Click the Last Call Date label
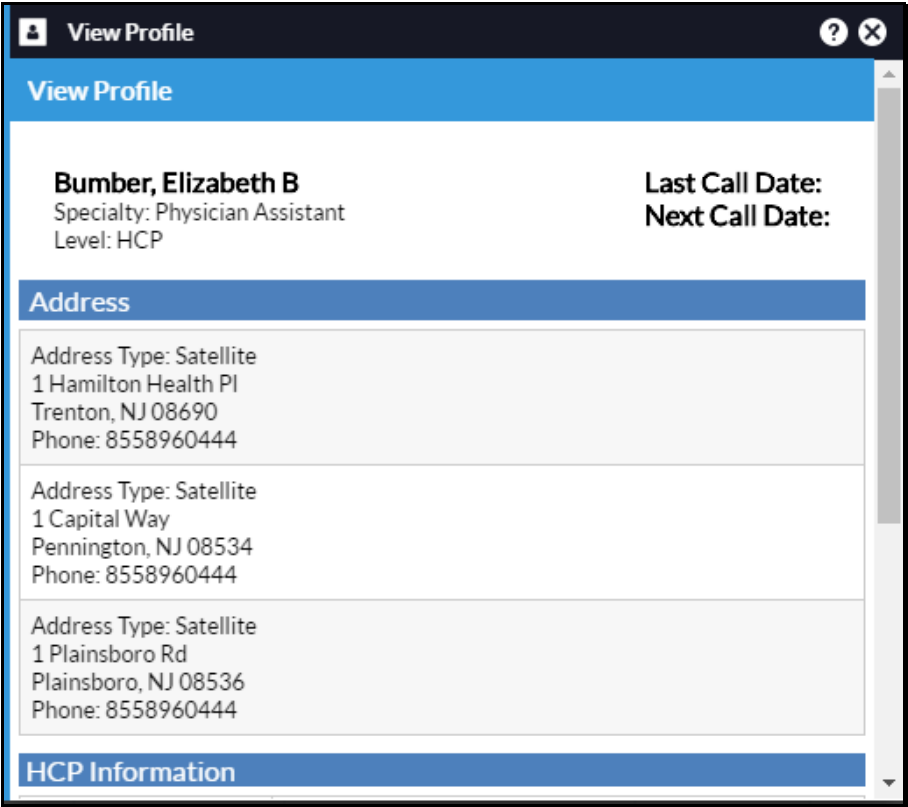This screenshot has height=807, width=908. pos(733,183)
